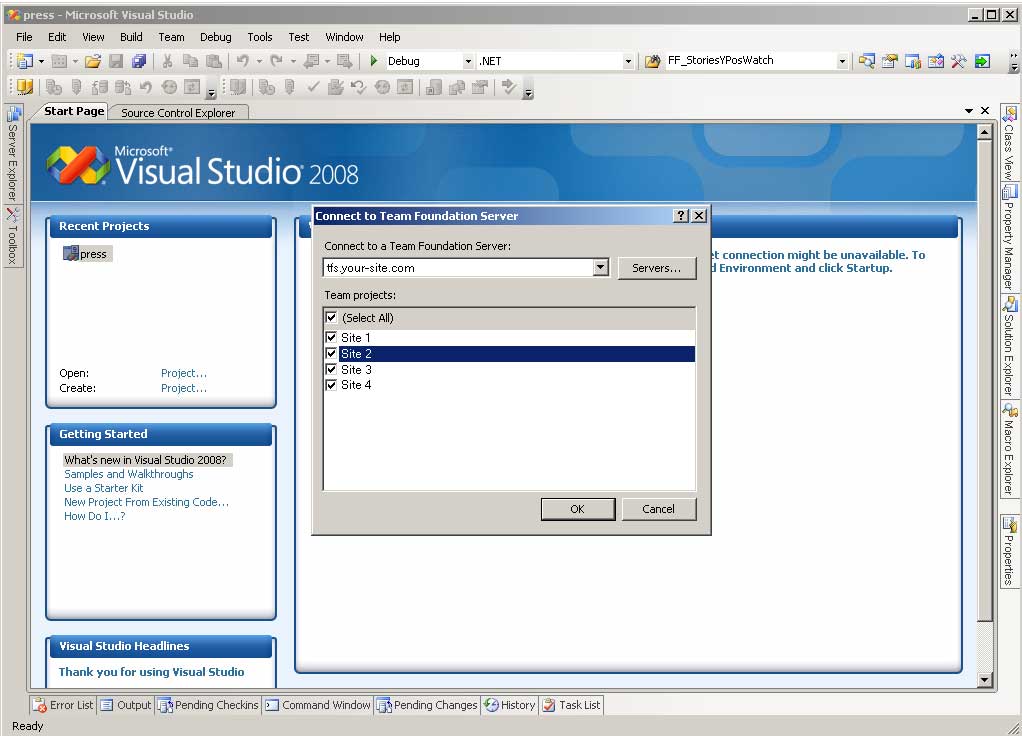
Task: Open the Samples and Walkthroughs link
Action: tap(128, 474)
